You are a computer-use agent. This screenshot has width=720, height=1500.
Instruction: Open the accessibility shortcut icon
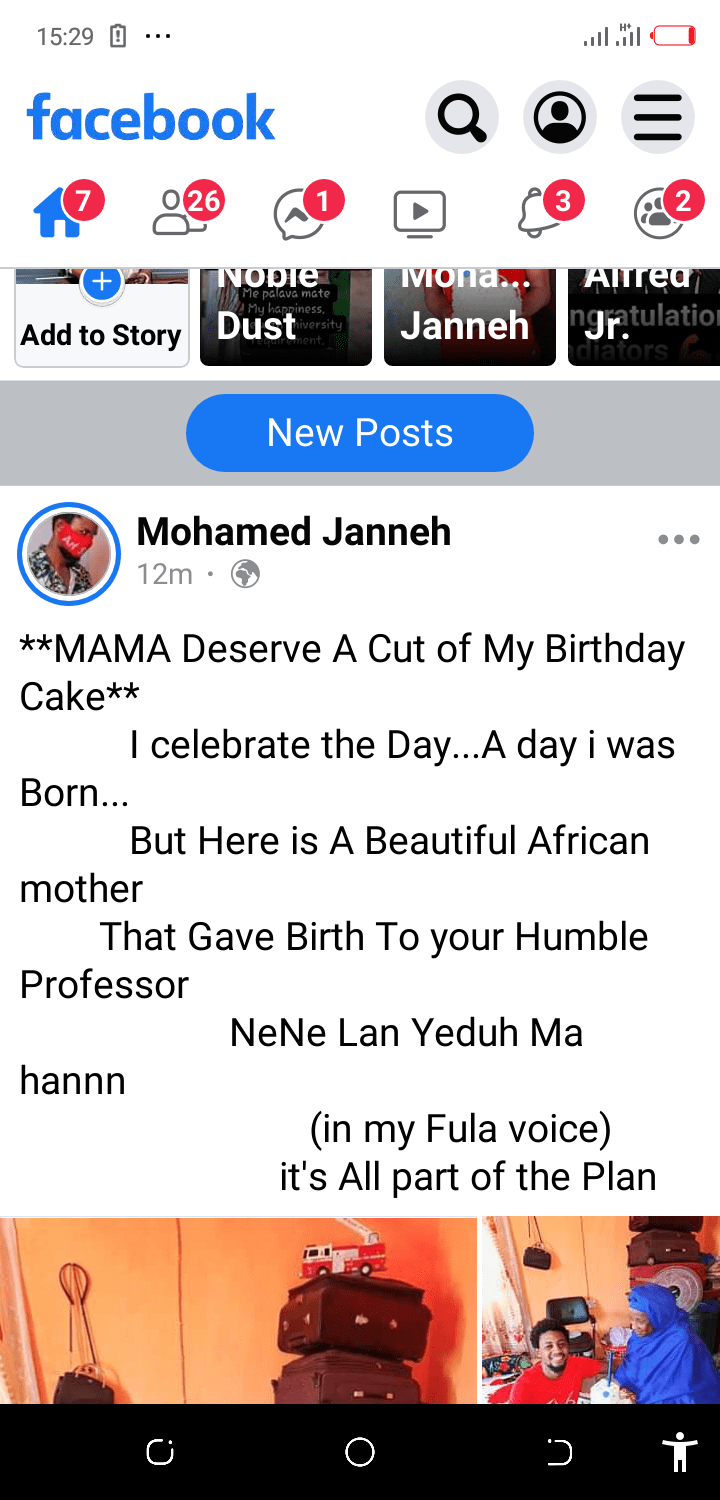click(680, 1452)
